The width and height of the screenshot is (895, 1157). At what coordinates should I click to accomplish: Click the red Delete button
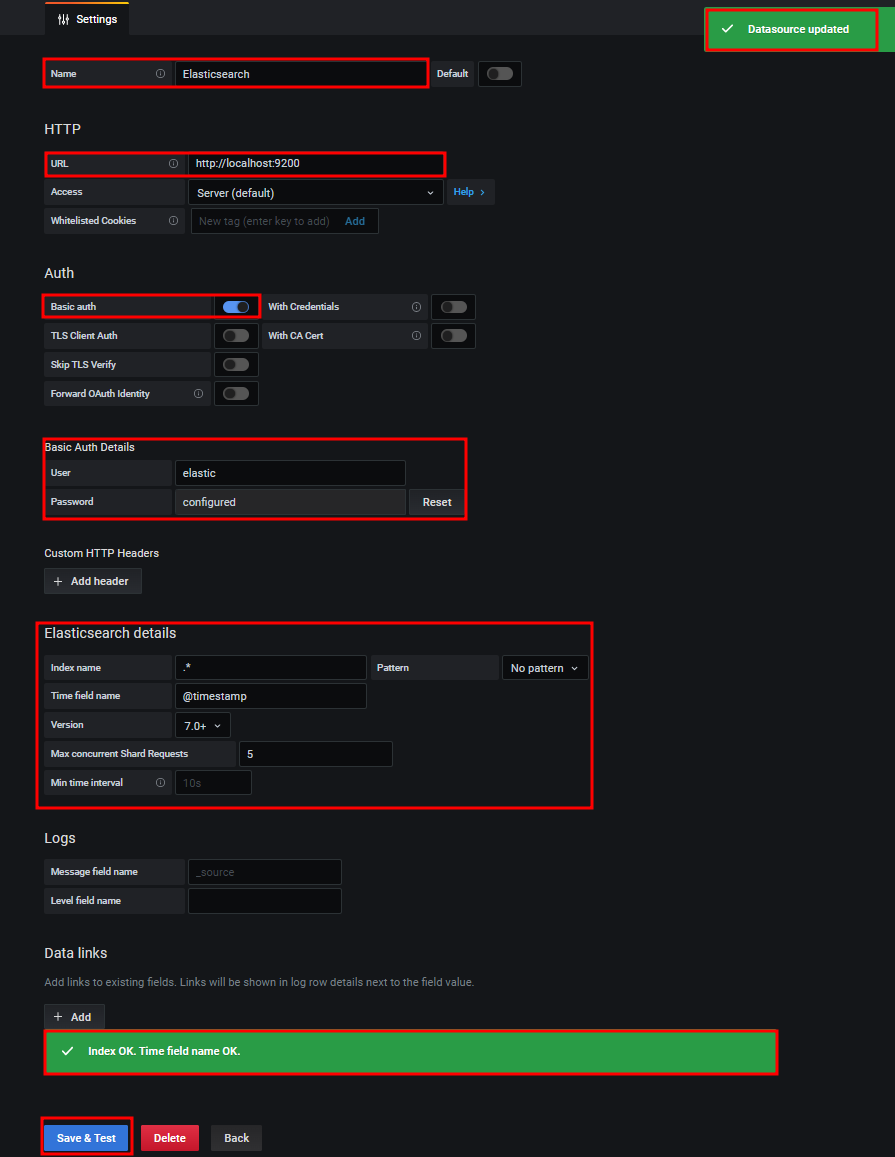tap(170, 1138)
